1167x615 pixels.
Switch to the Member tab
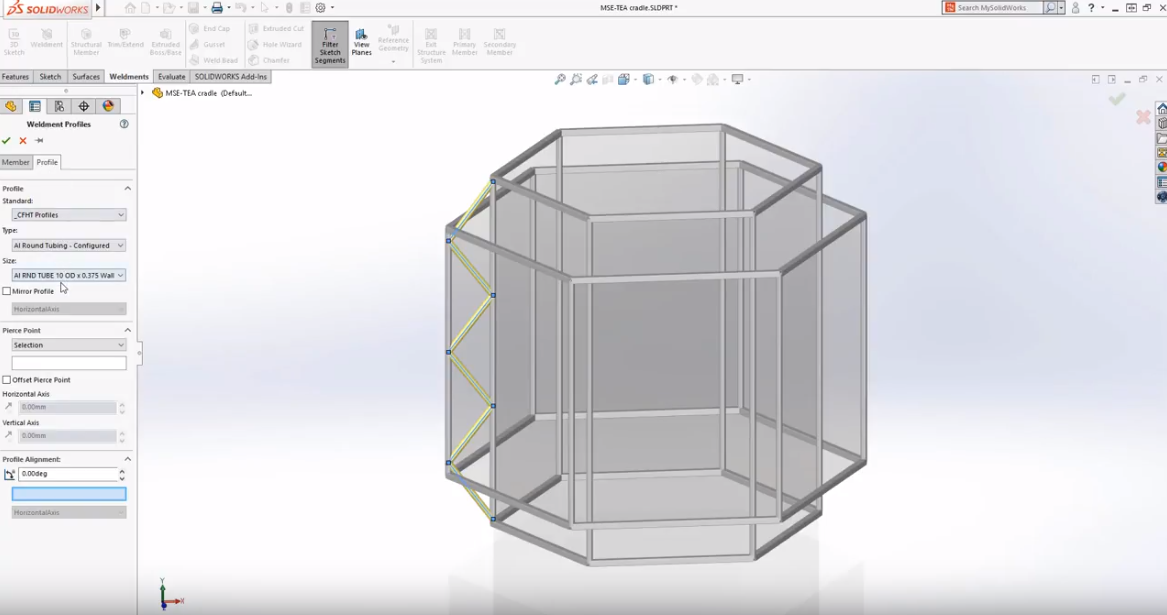click(x=16, y=162)
